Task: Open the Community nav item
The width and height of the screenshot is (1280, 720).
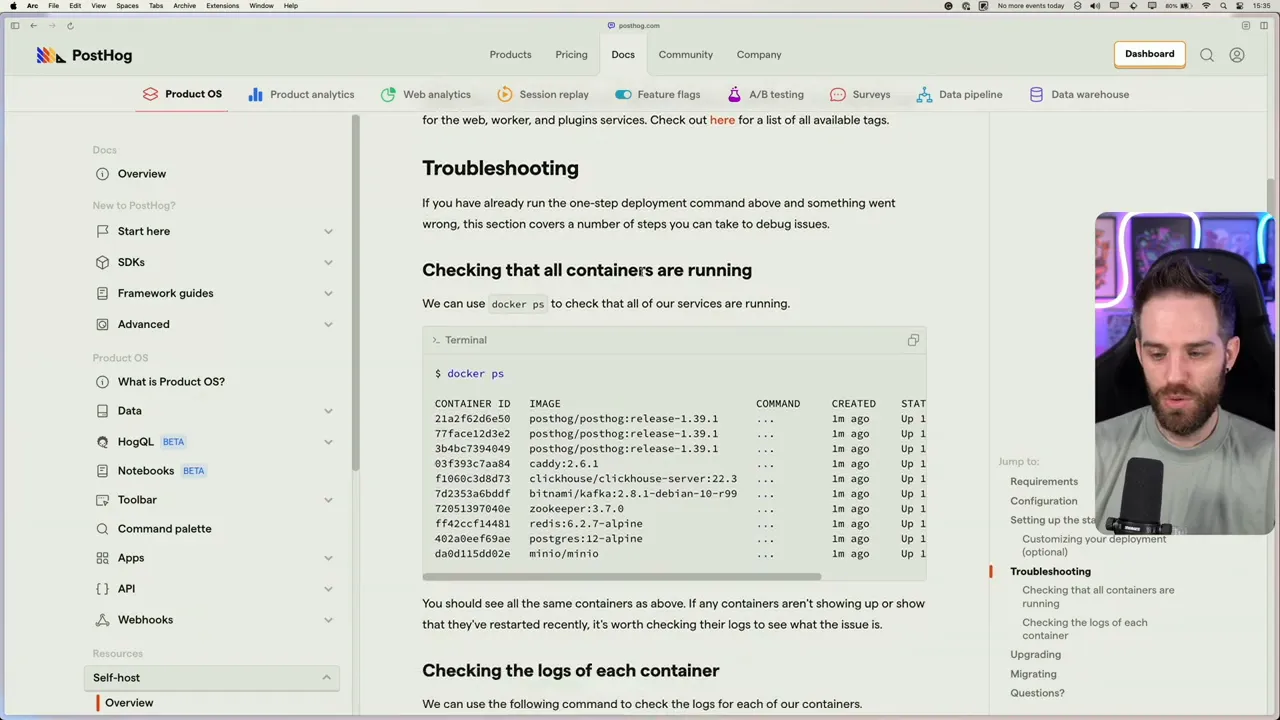Action: (685, 54)
